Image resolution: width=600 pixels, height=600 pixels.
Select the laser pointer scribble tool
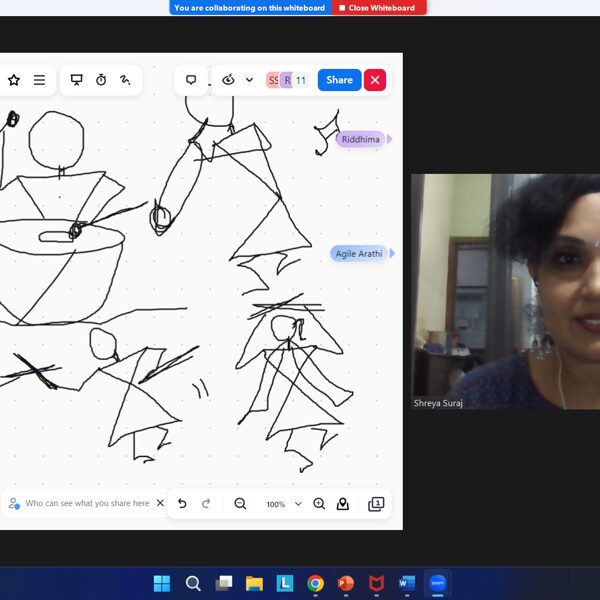[x=126, y=80]
